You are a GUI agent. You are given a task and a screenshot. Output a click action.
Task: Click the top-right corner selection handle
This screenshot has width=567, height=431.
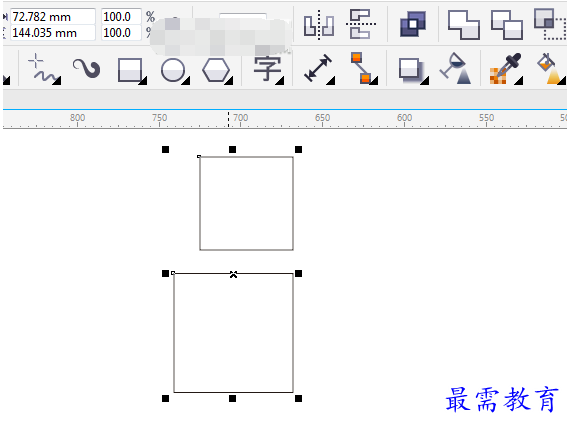(x=298, y=149)
